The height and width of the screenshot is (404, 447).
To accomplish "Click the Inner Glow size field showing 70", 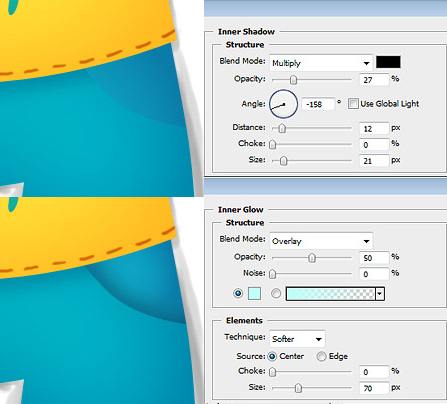I will click(374, 388).
